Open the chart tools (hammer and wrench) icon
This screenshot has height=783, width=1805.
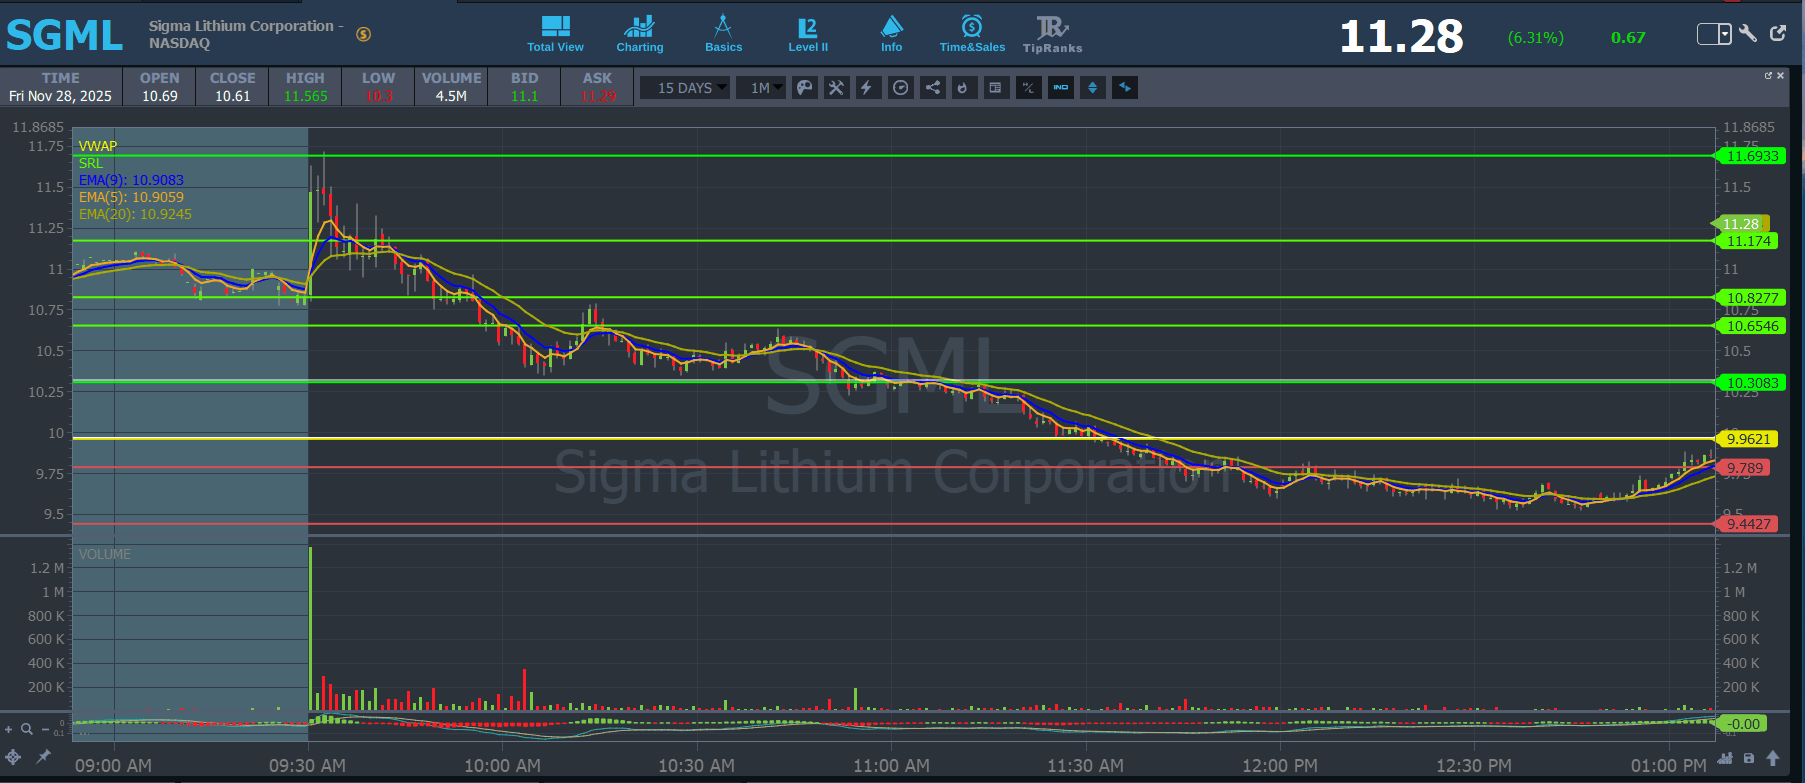[x=836, y=88]
